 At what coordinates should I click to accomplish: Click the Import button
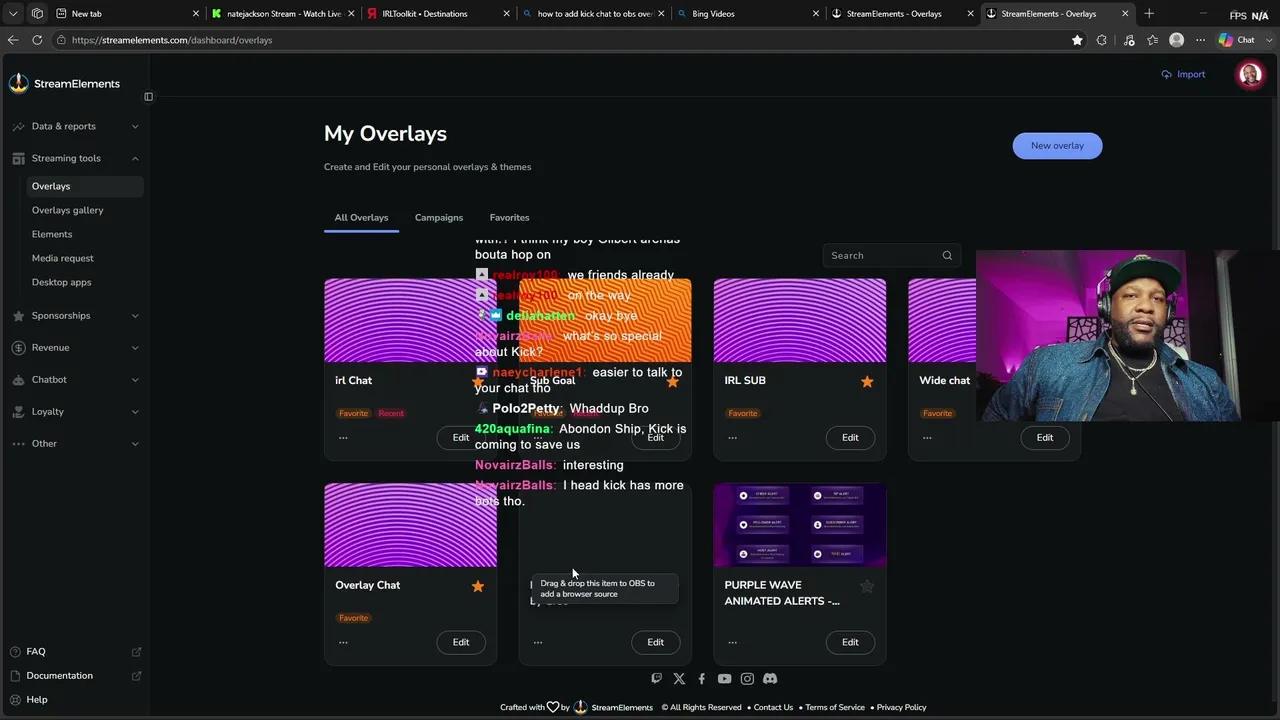1183,75
